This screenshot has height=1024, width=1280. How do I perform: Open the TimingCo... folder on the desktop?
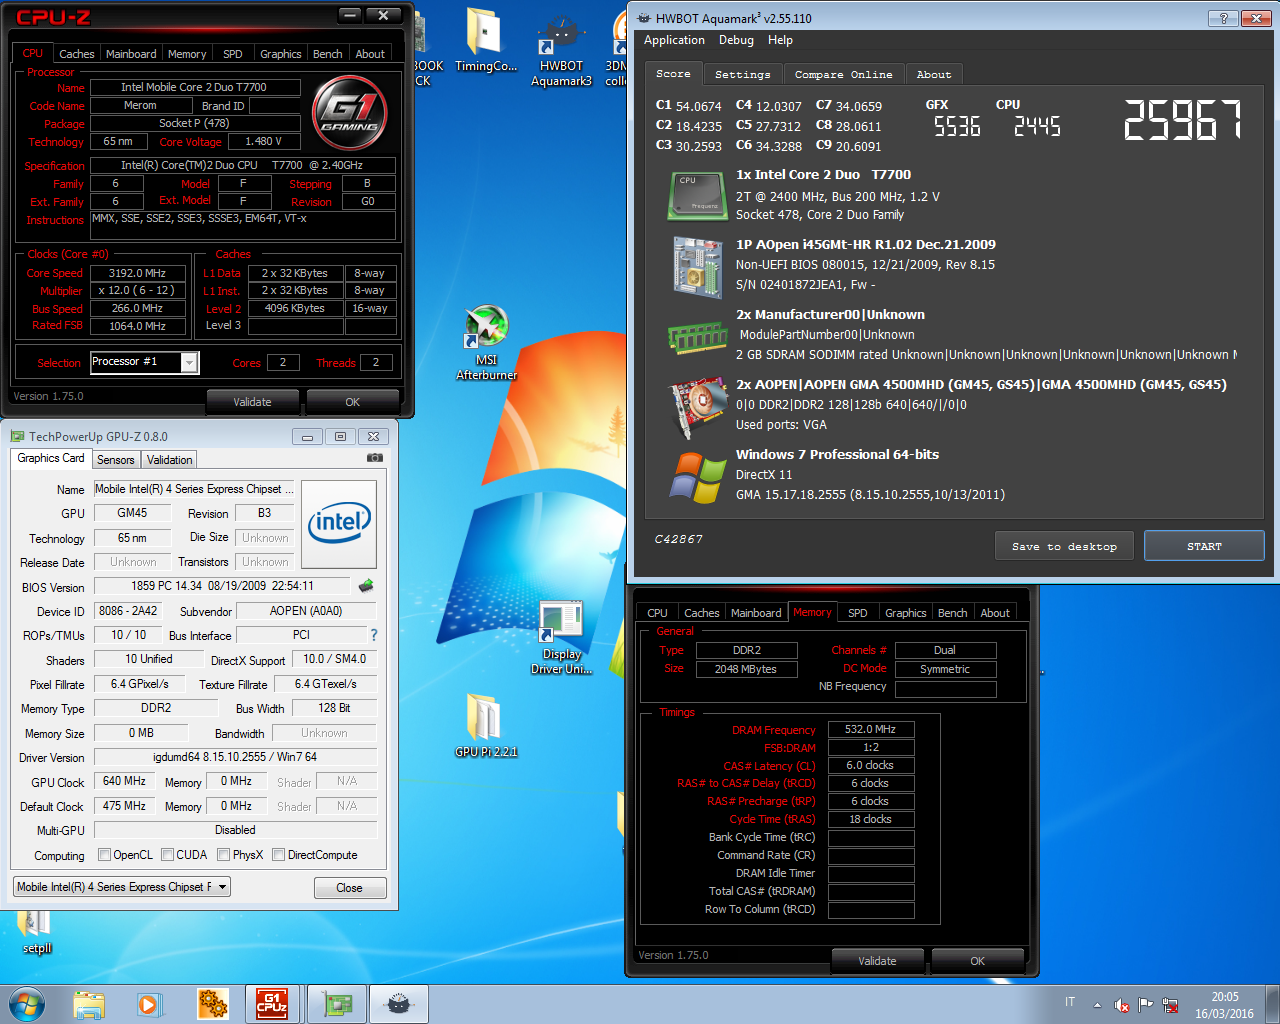tap(485, 40)
